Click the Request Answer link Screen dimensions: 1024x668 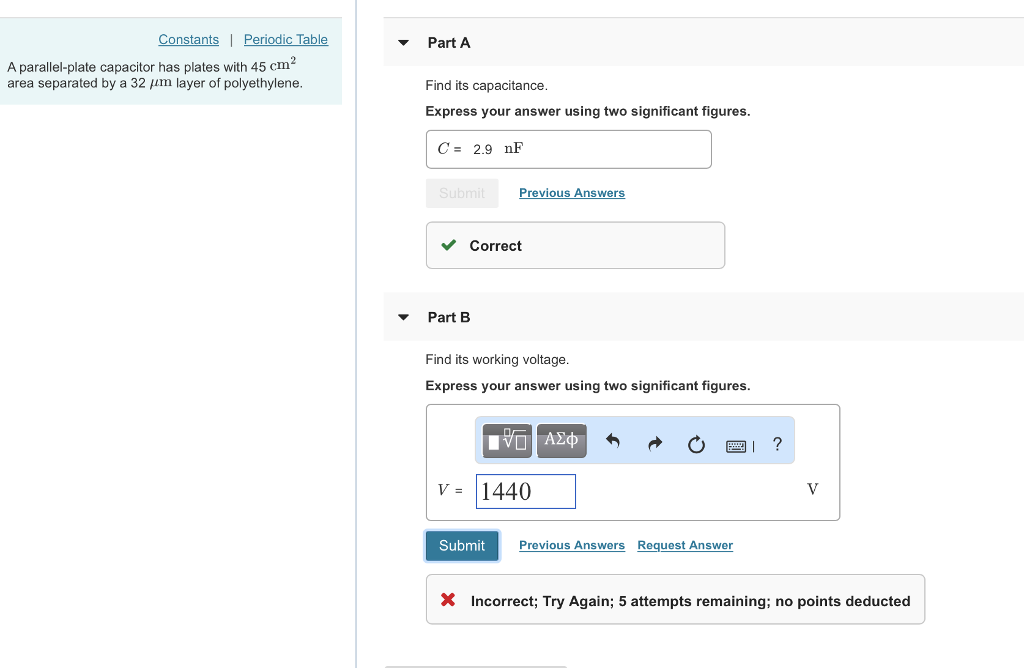(x=685, y=545)
